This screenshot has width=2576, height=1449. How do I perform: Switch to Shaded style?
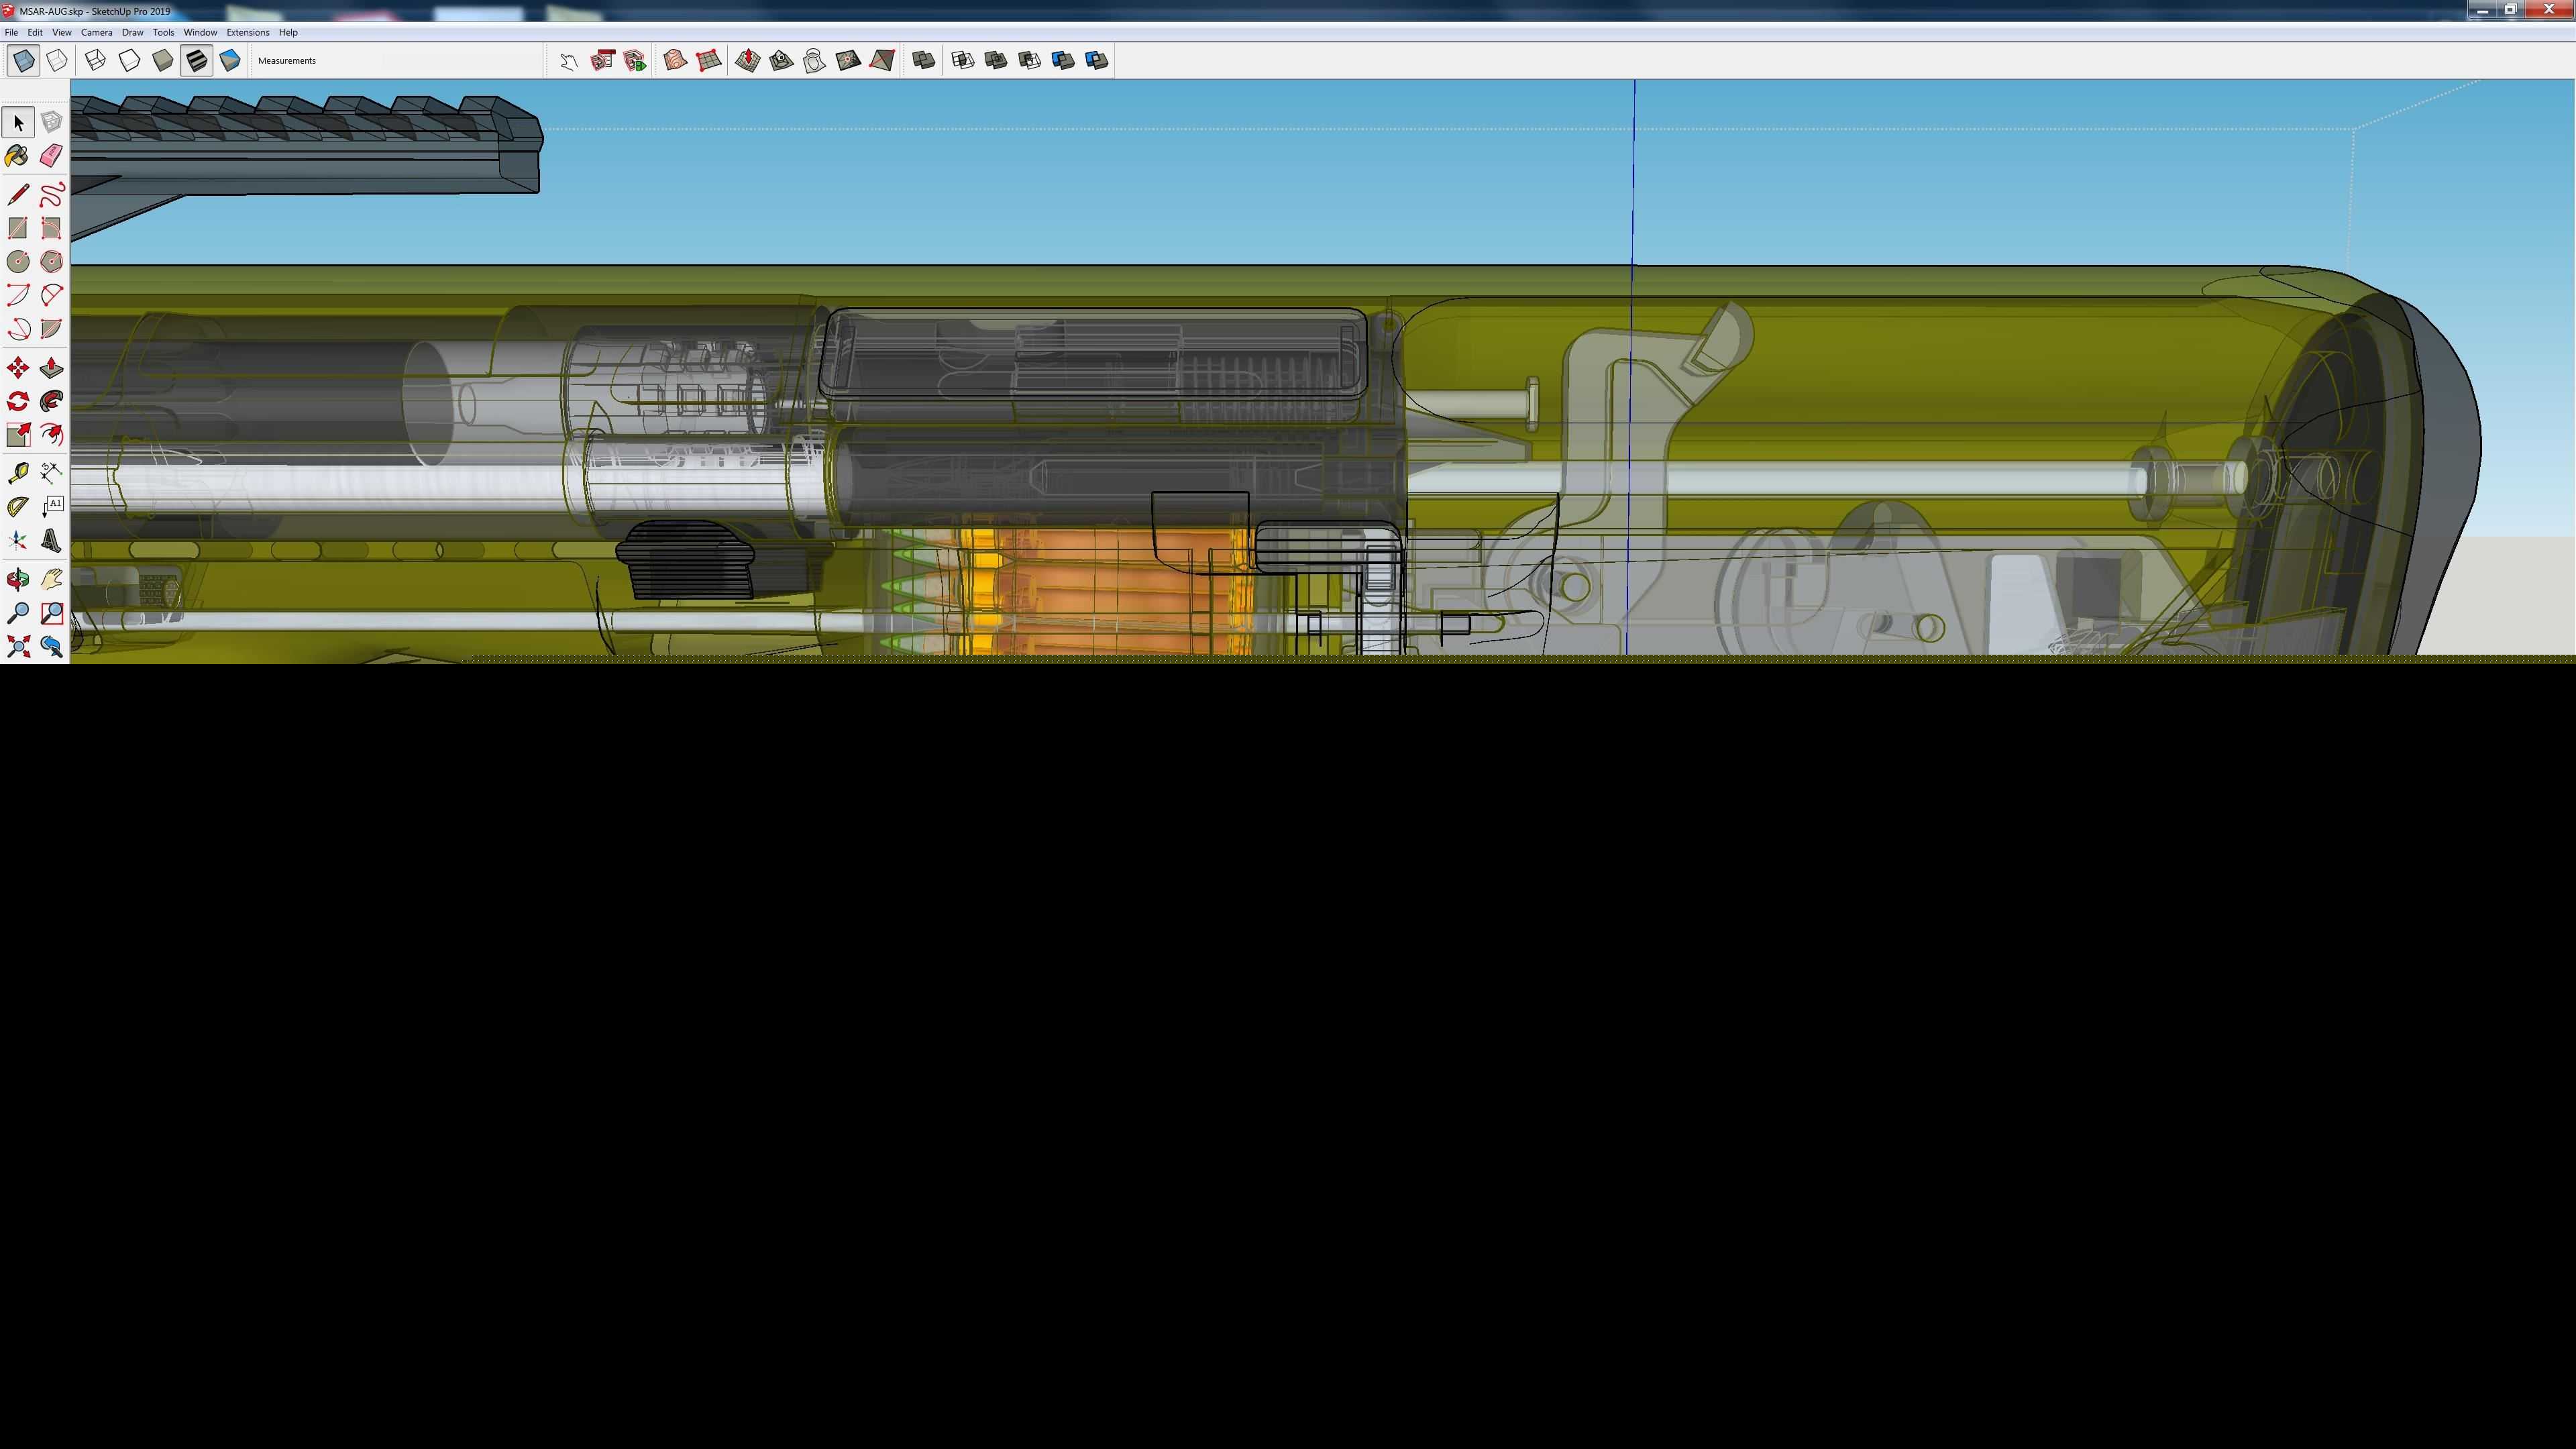coord(163,61)
